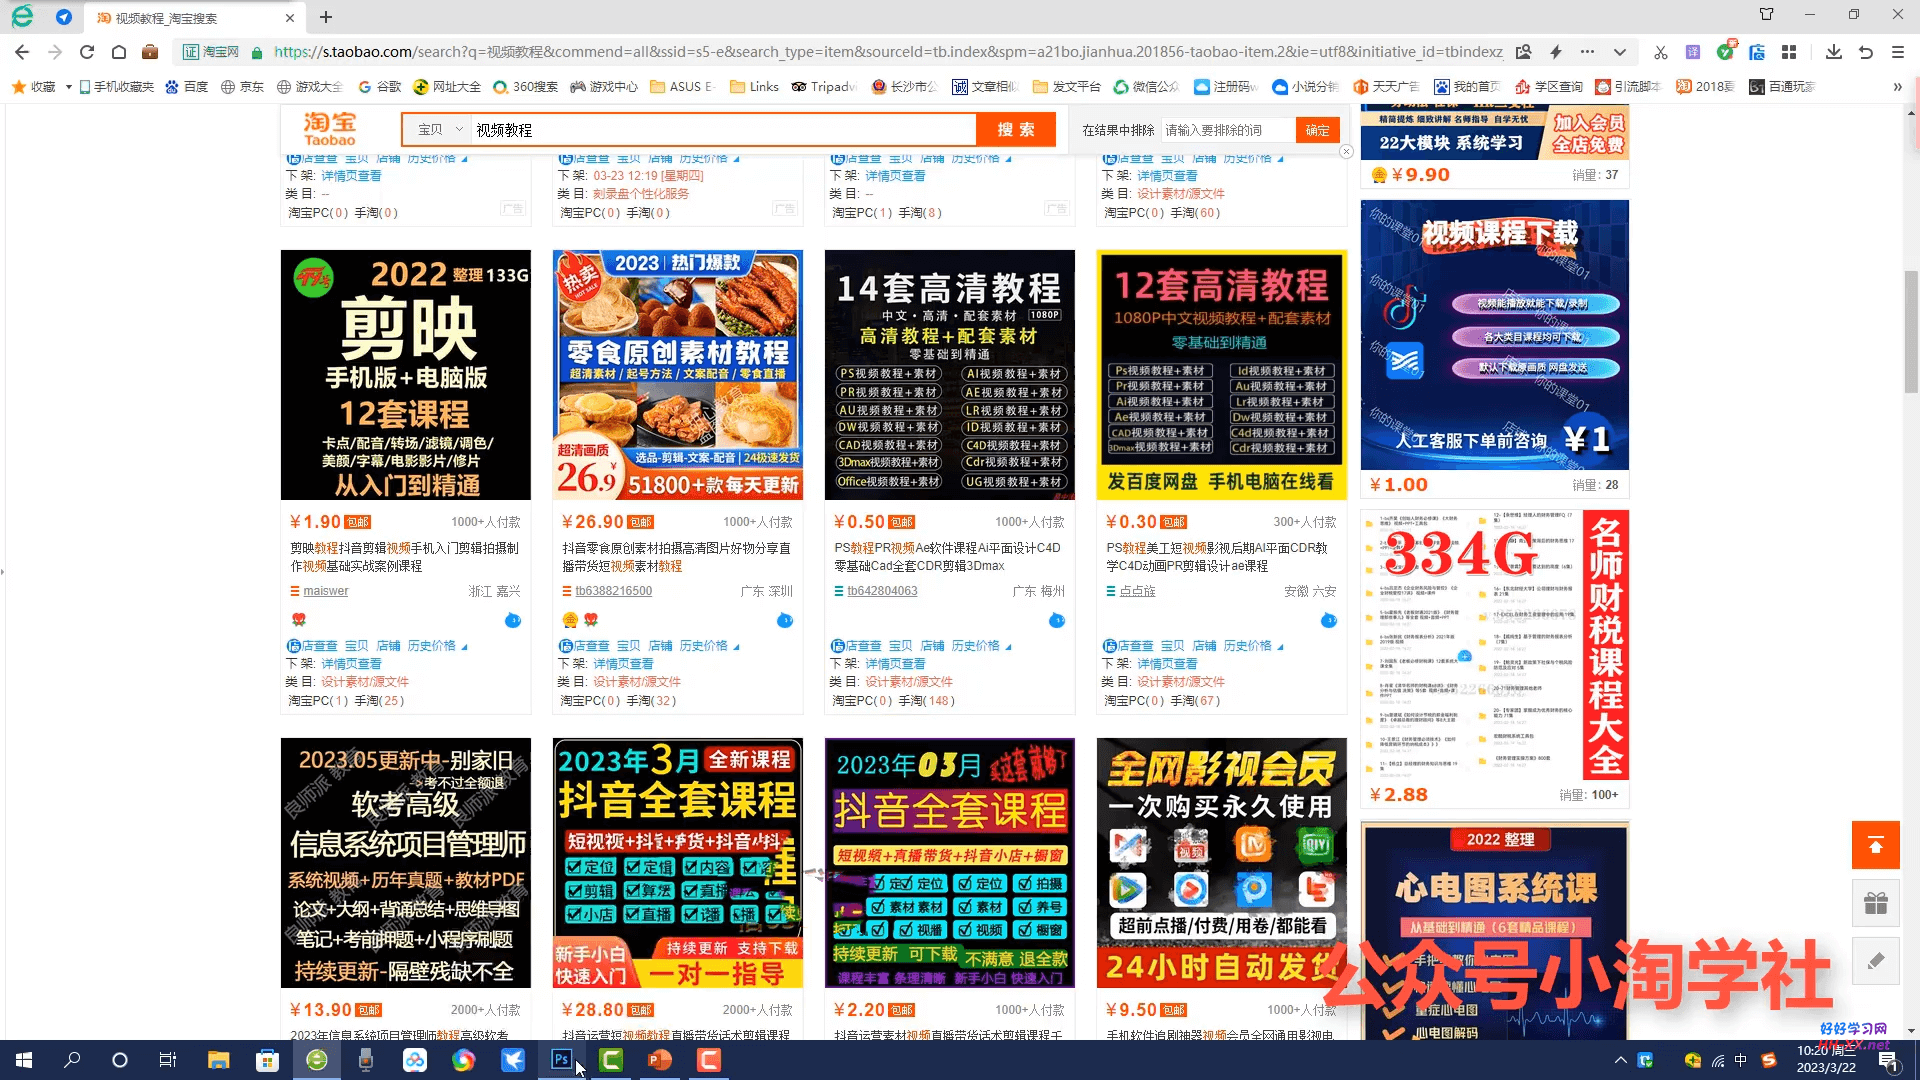The width and height of the screenshot is (1920, 1080).
Task: Expand 历史价格 for the tb642804063 listing
Action: coord(980,646)
